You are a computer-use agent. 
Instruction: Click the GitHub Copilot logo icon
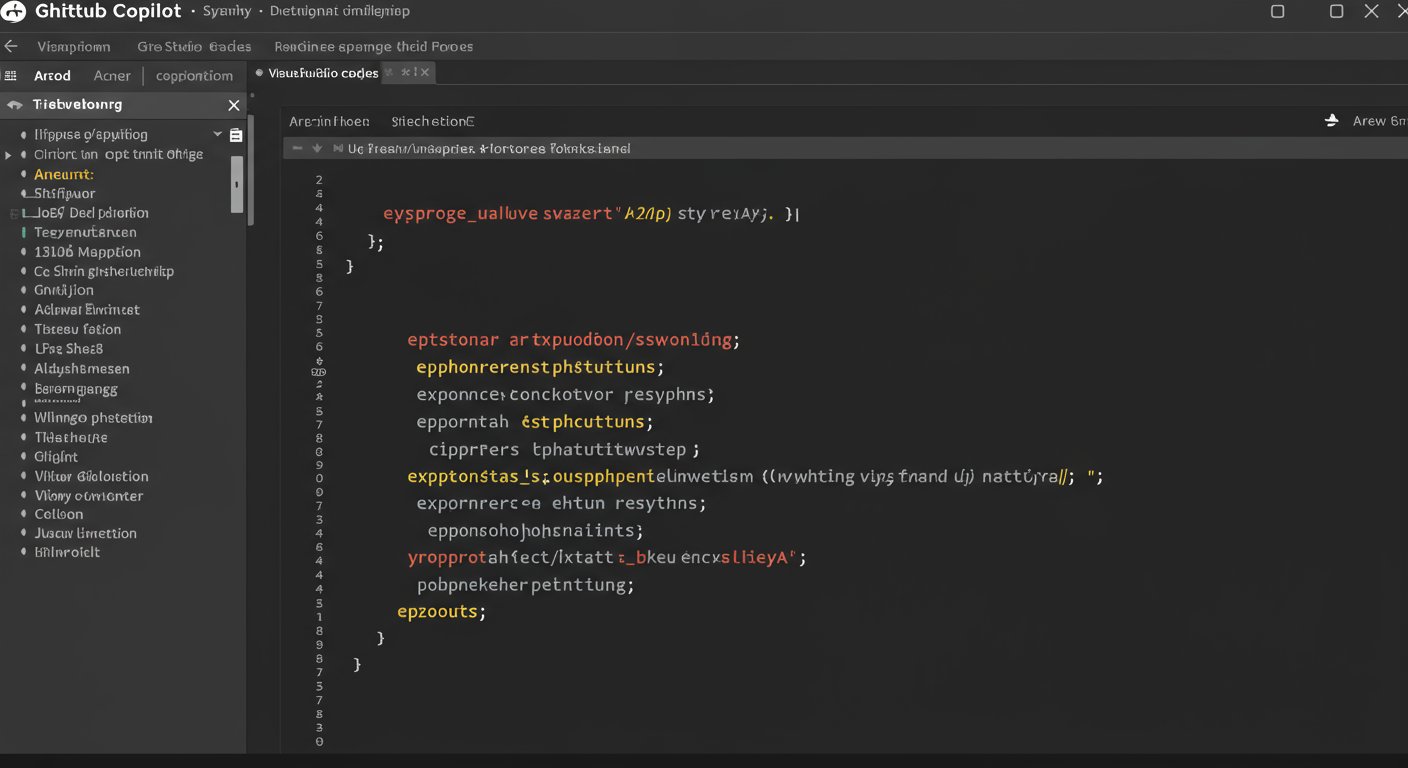13,11
